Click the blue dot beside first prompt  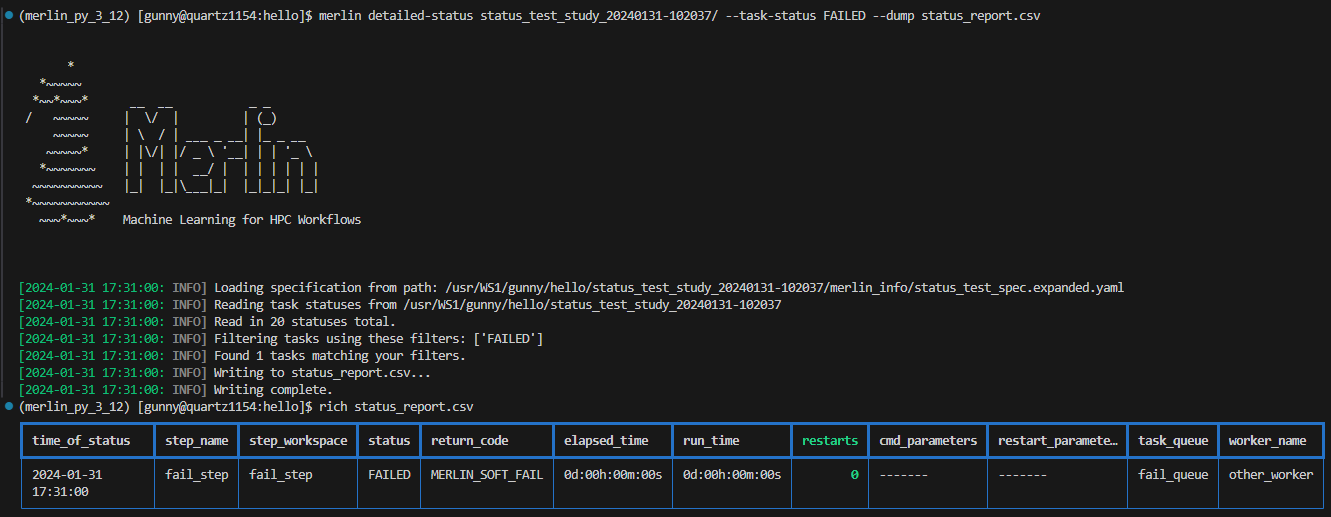point(8,17)
